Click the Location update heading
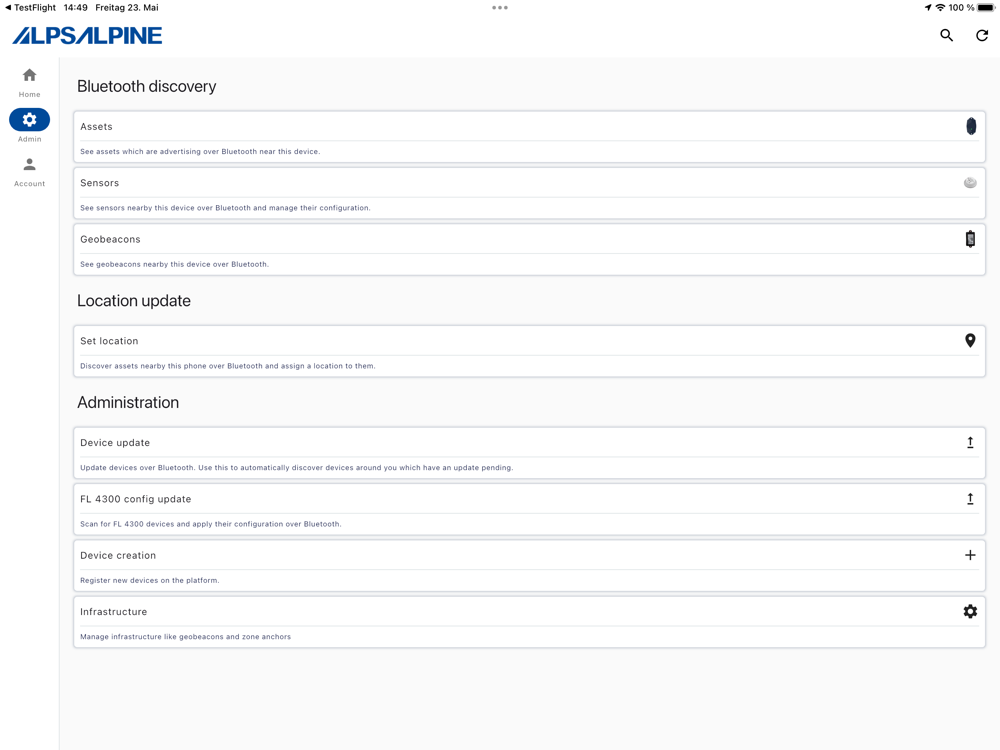 click(134, 300)
